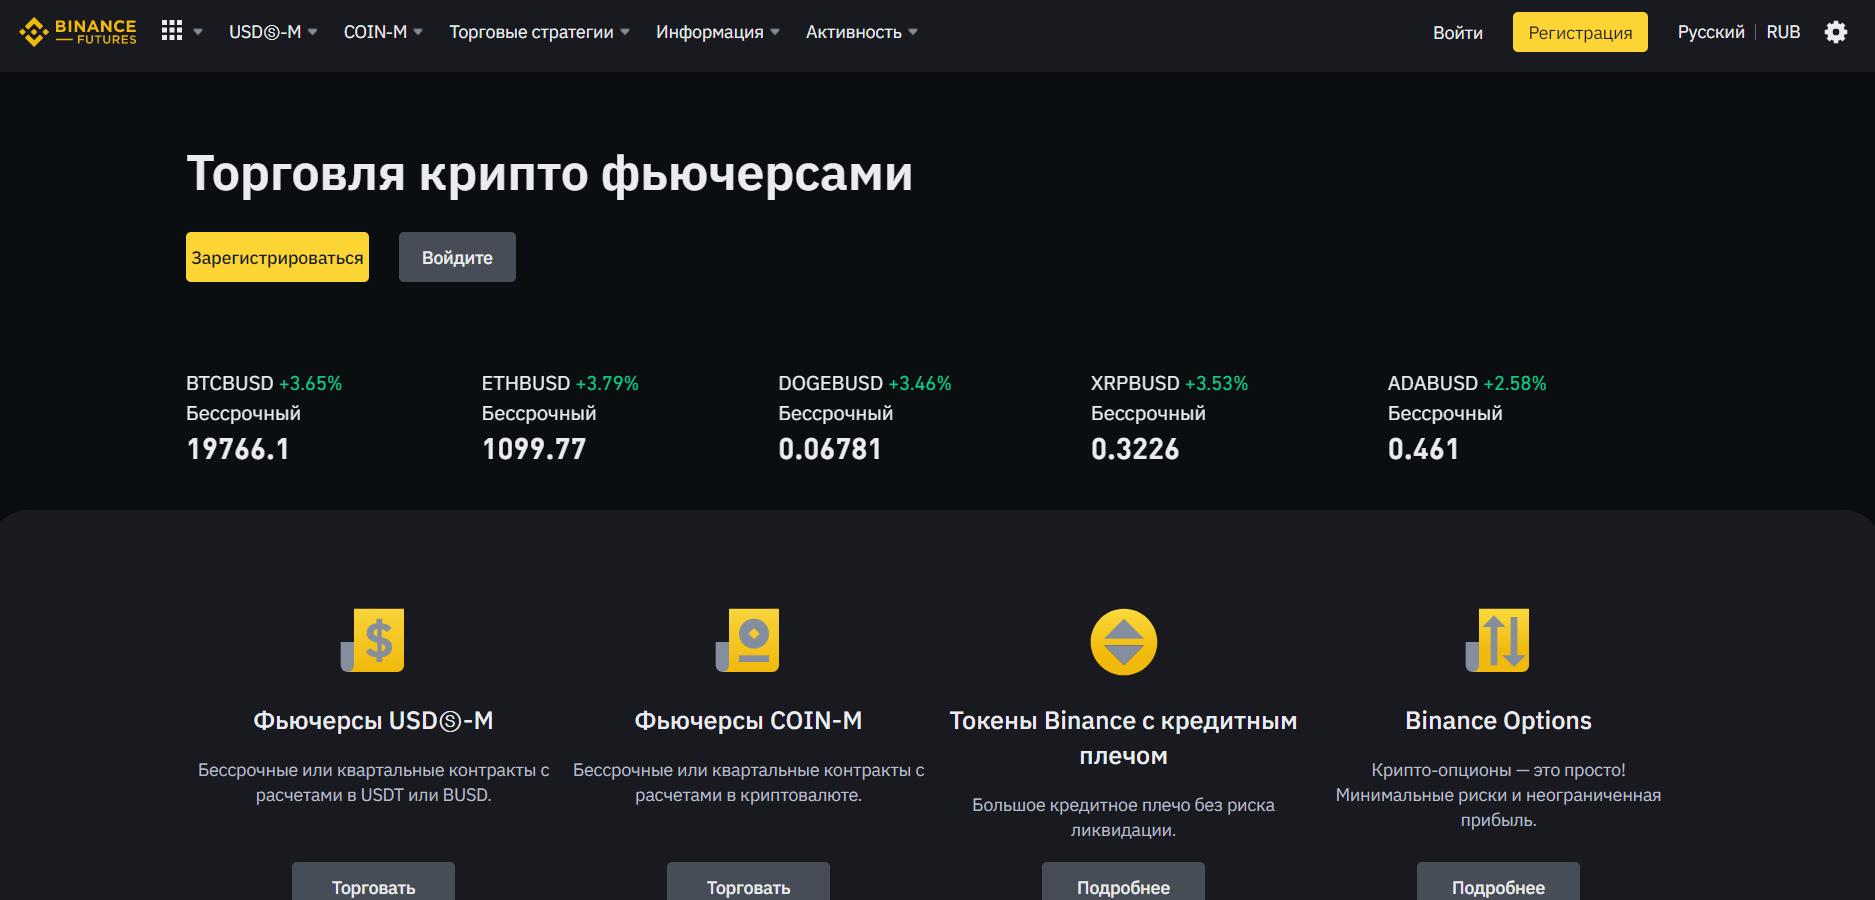Image resolution: width=1875 pixels, height=900 pixels.
Task: Click the Регистрация button
Action: pyautogui.click(x=1580, y=31)
